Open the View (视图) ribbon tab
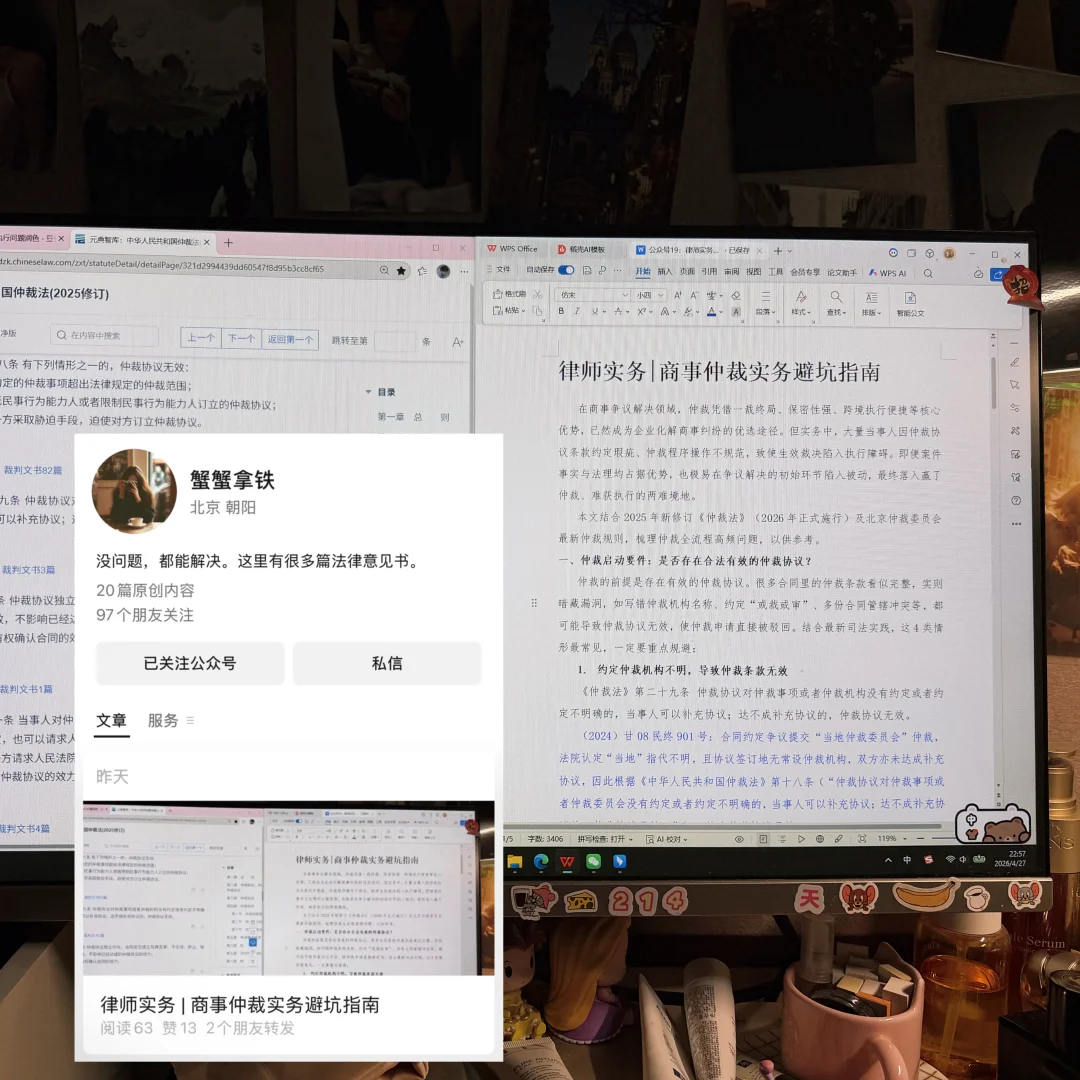Image resolution: width=1080 pixels, height=1080 pixels. point(754,271)
